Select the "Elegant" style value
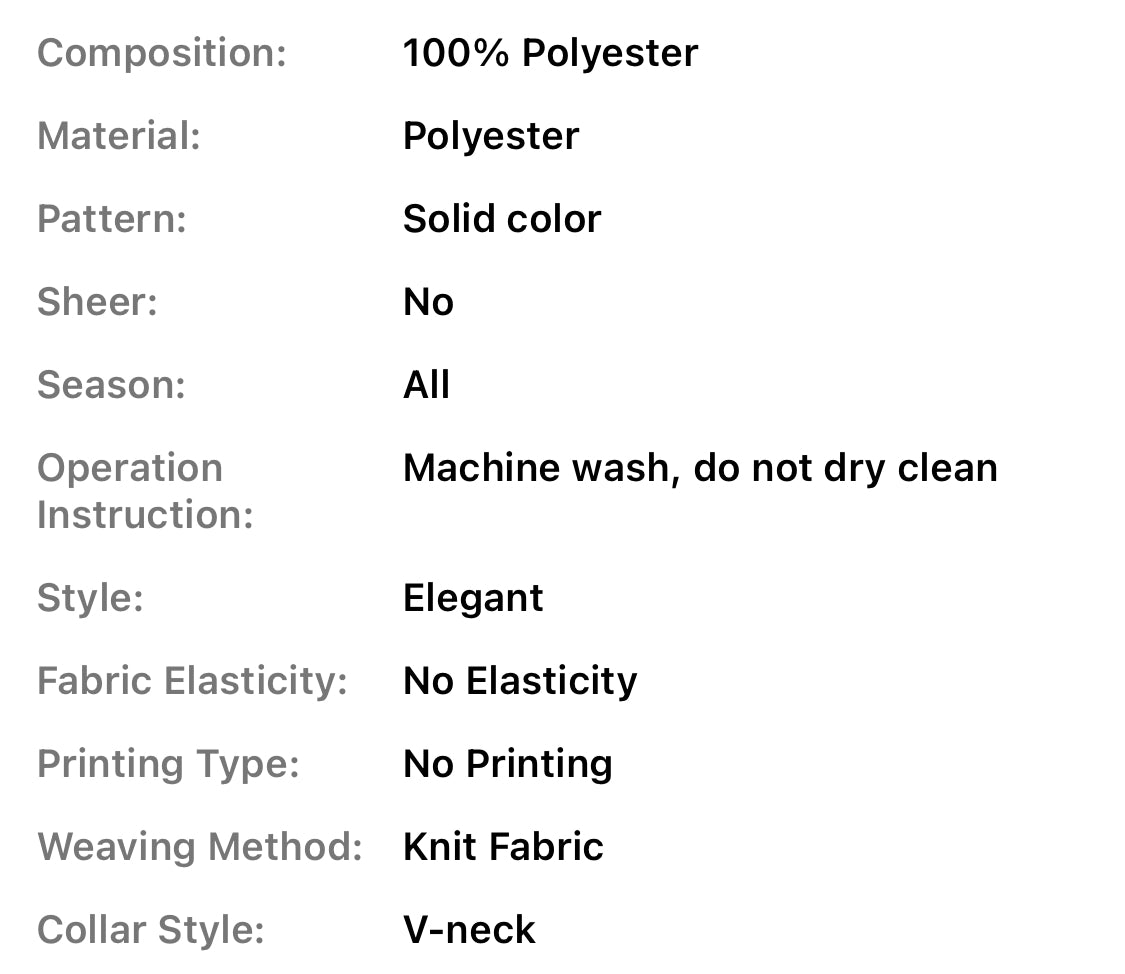The height and width of the screenshot is (974, 1125). 473,598
